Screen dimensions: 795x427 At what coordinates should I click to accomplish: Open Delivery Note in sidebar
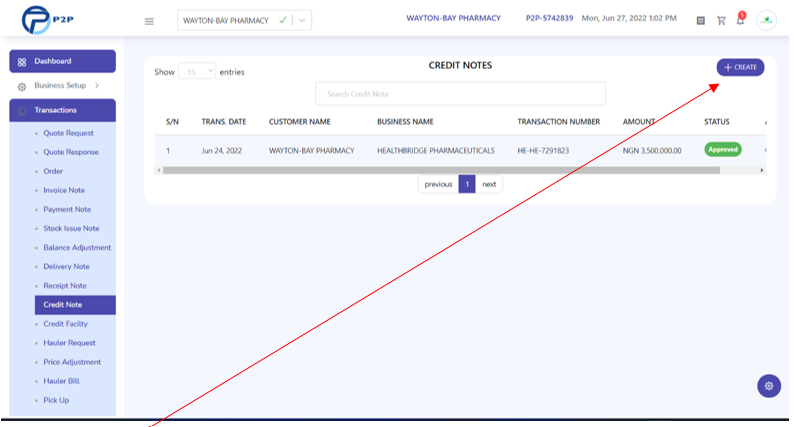coord(66,266)
